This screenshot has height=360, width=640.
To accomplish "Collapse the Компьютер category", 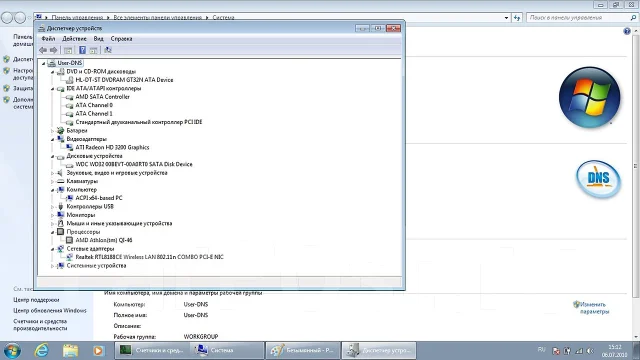I will (x=53, y=190).
